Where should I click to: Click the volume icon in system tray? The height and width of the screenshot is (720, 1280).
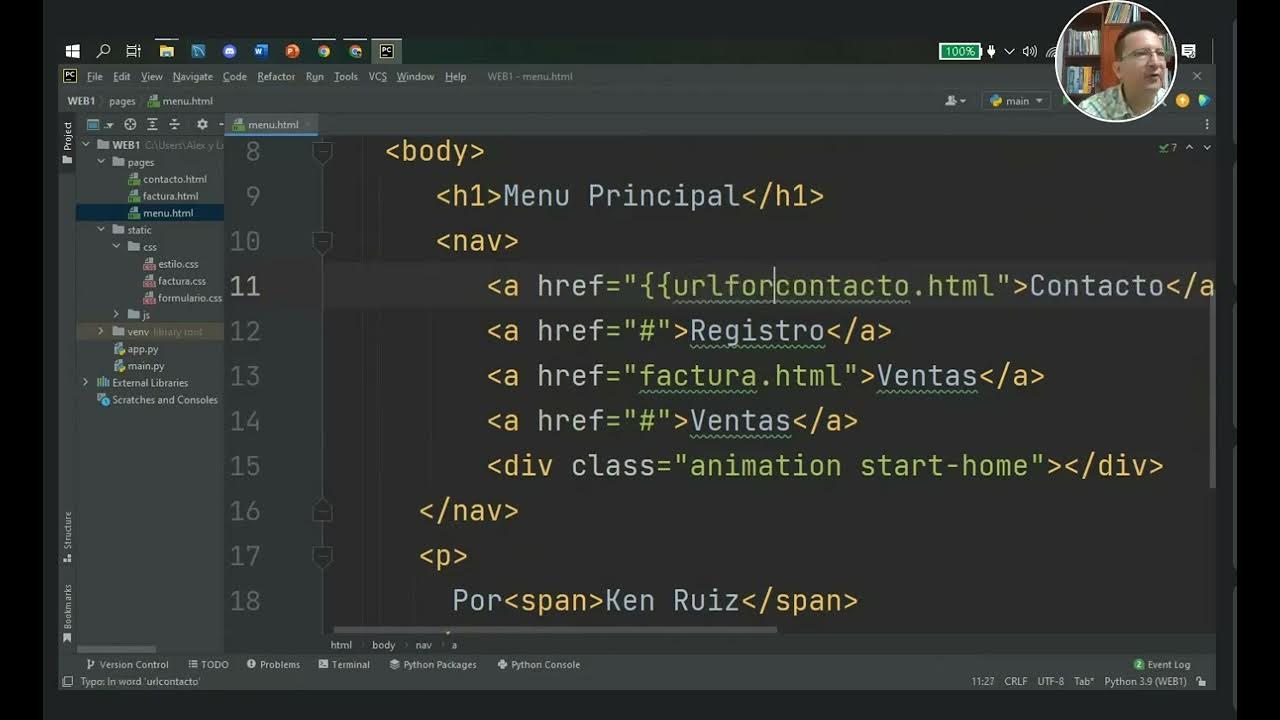1030,51
